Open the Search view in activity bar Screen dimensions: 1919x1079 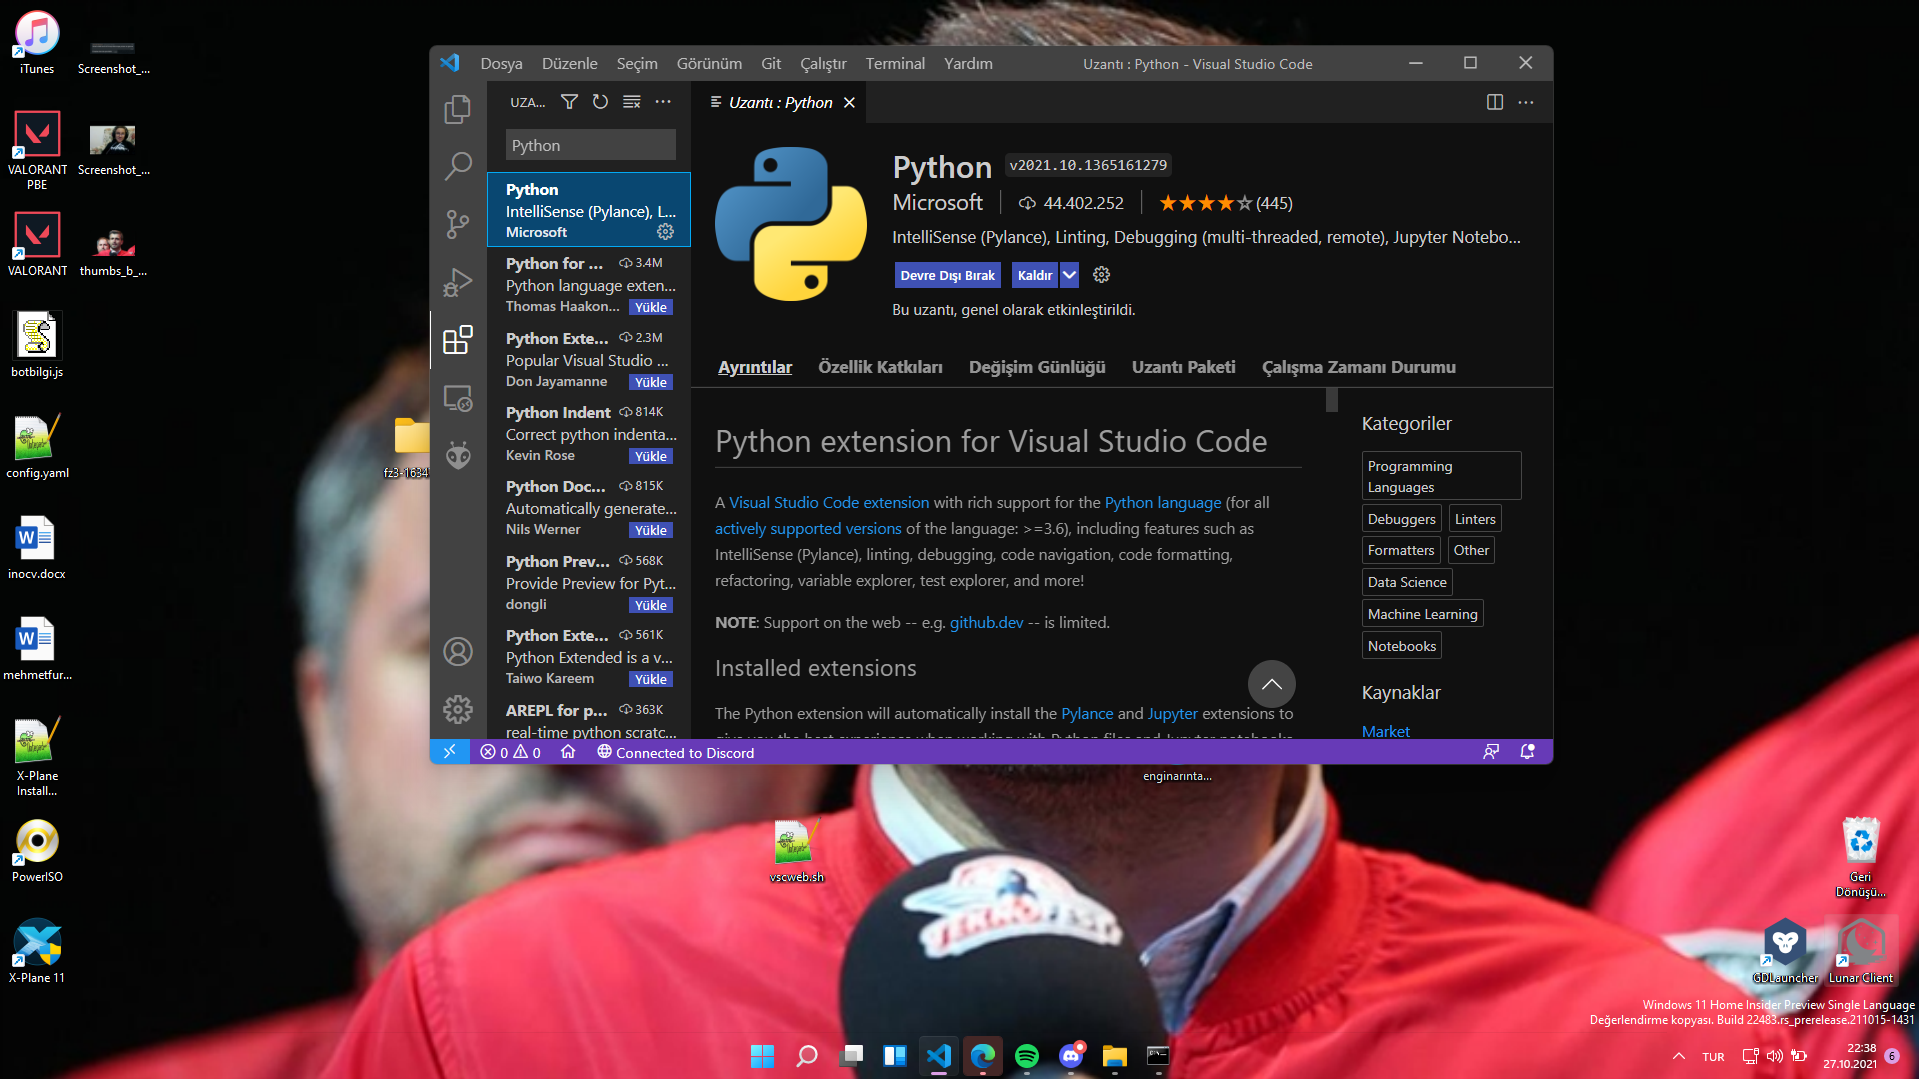458,165
